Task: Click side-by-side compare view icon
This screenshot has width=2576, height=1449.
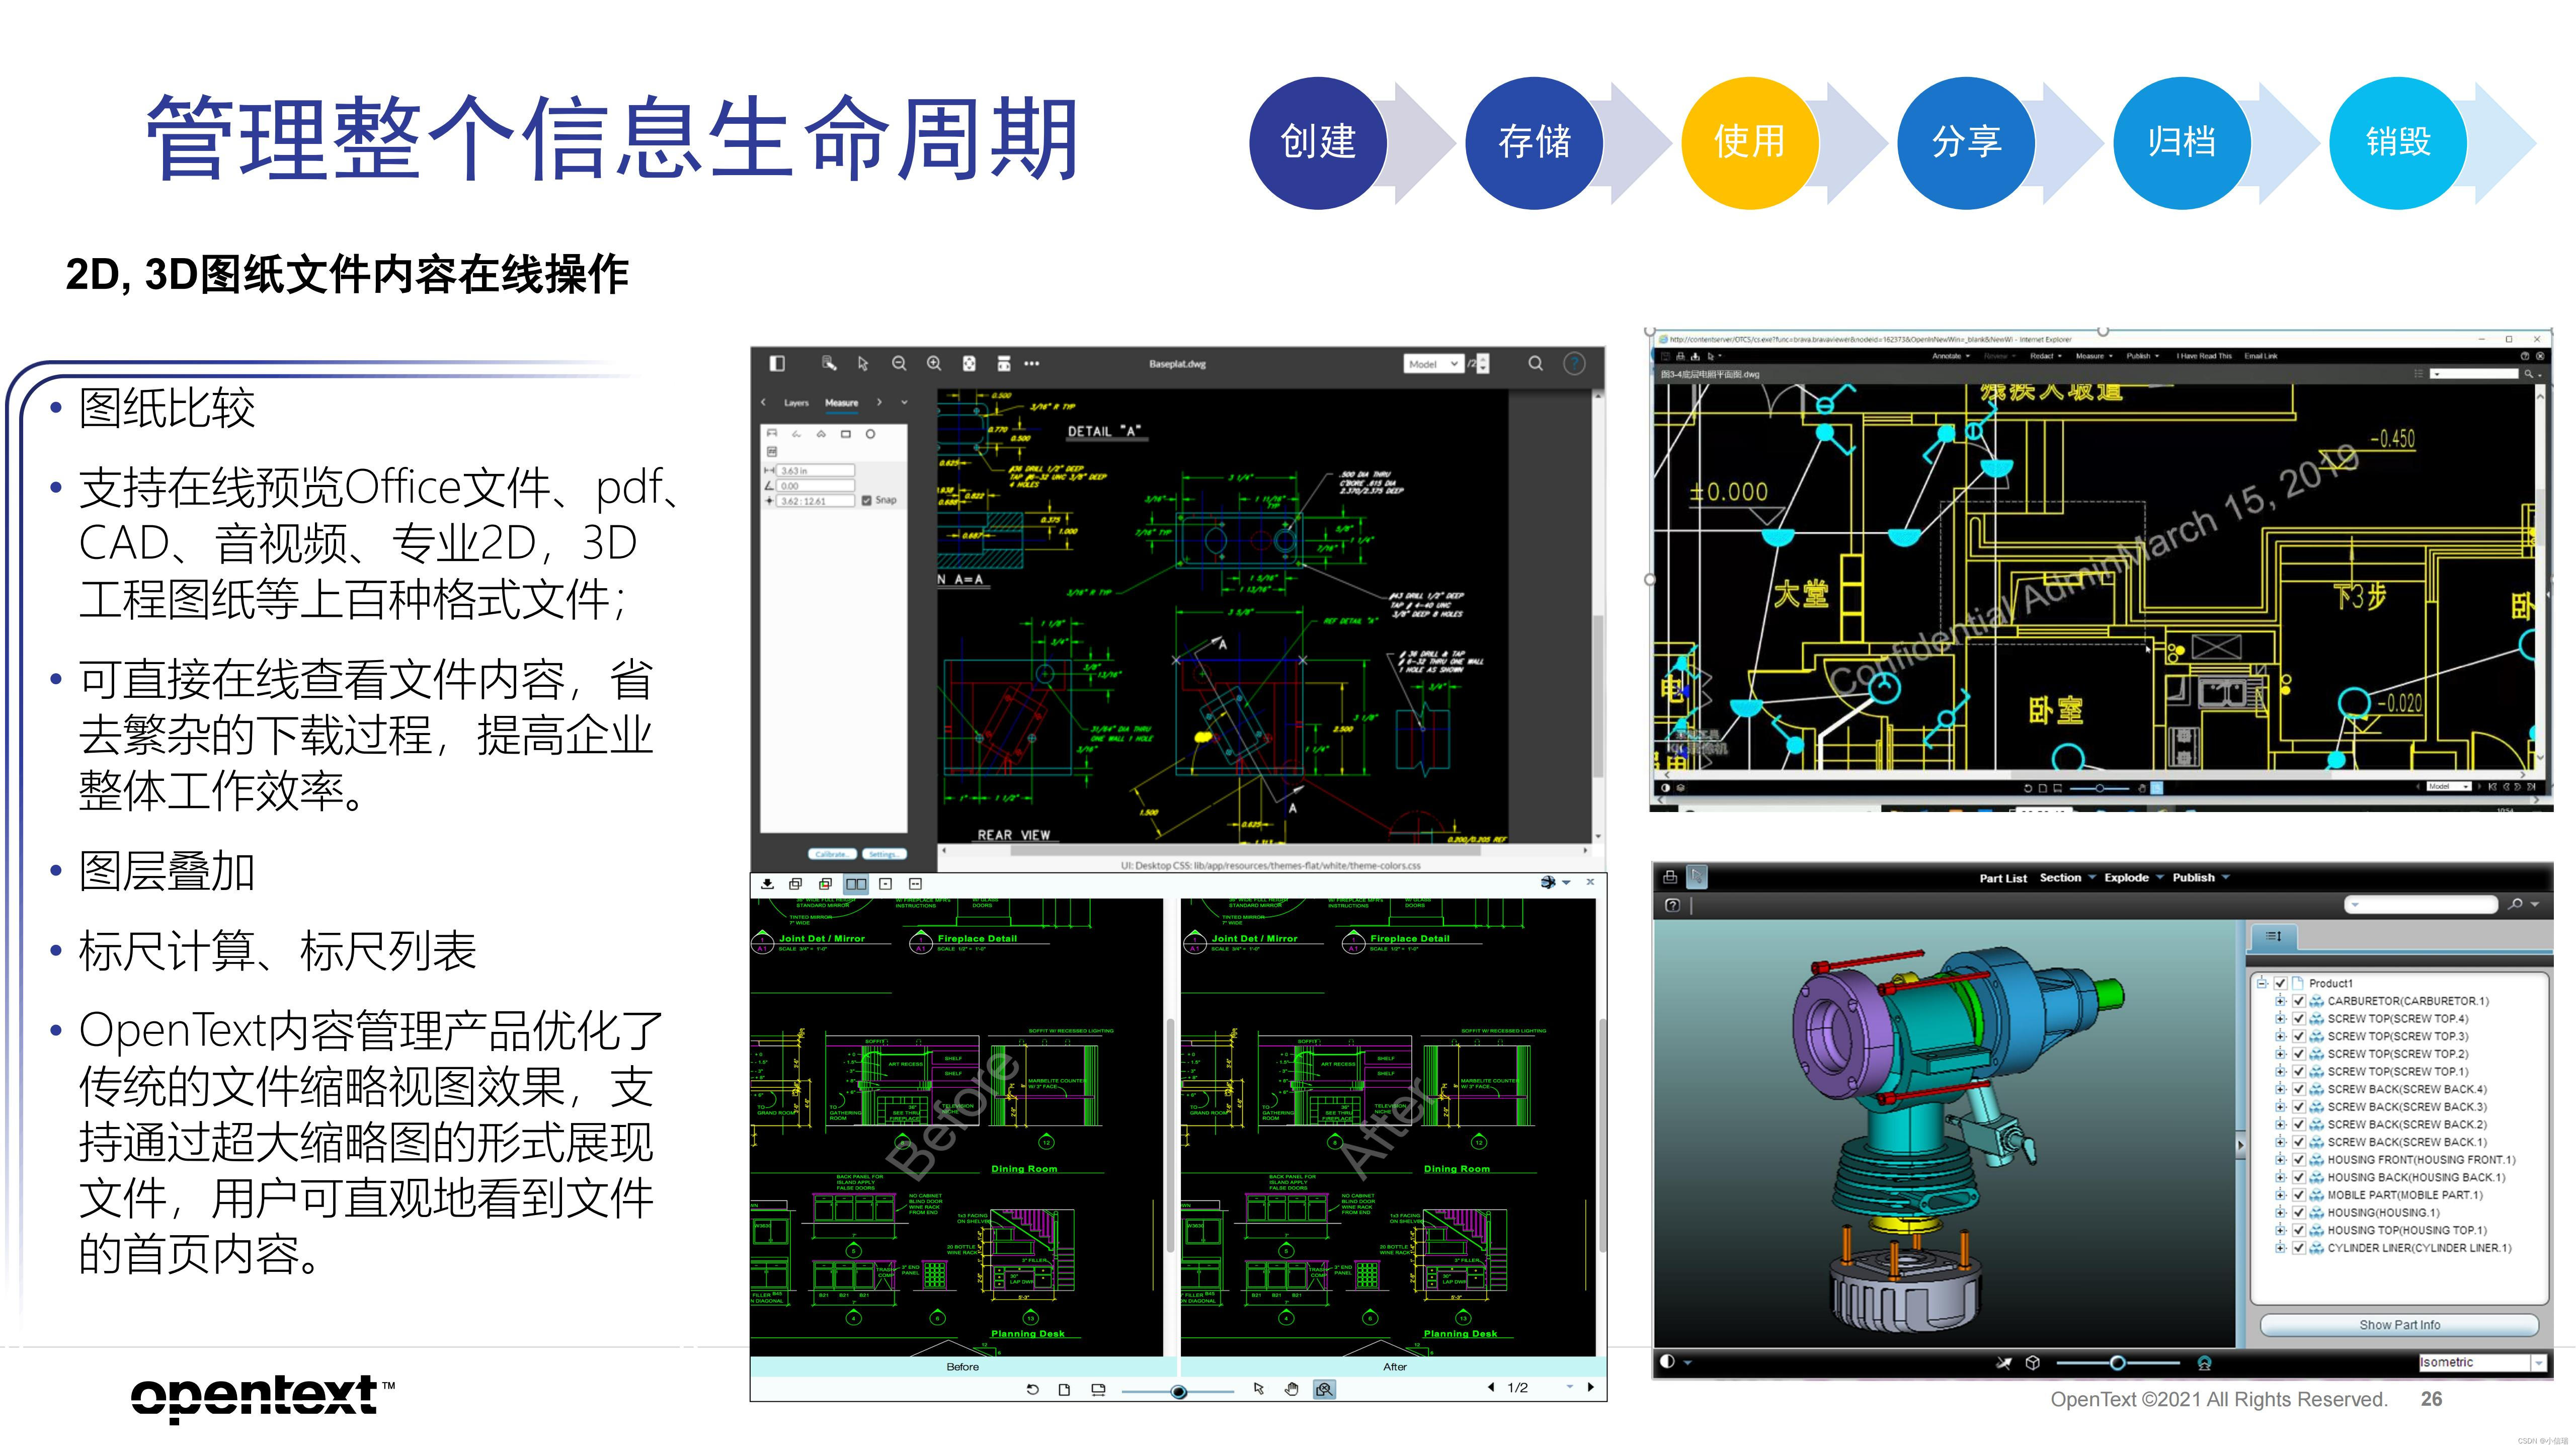Action: coord(856,884)
